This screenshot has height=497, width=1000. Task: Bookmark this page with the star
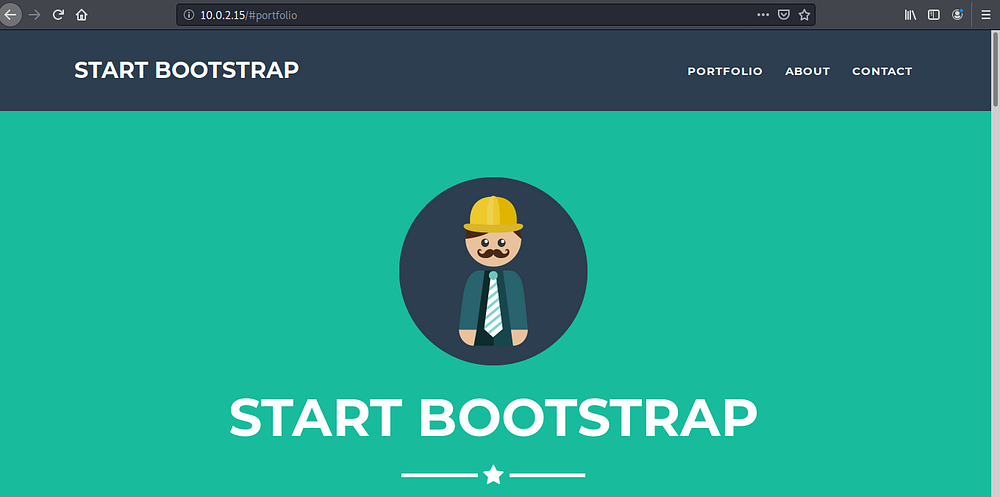[x=804, y=15]
